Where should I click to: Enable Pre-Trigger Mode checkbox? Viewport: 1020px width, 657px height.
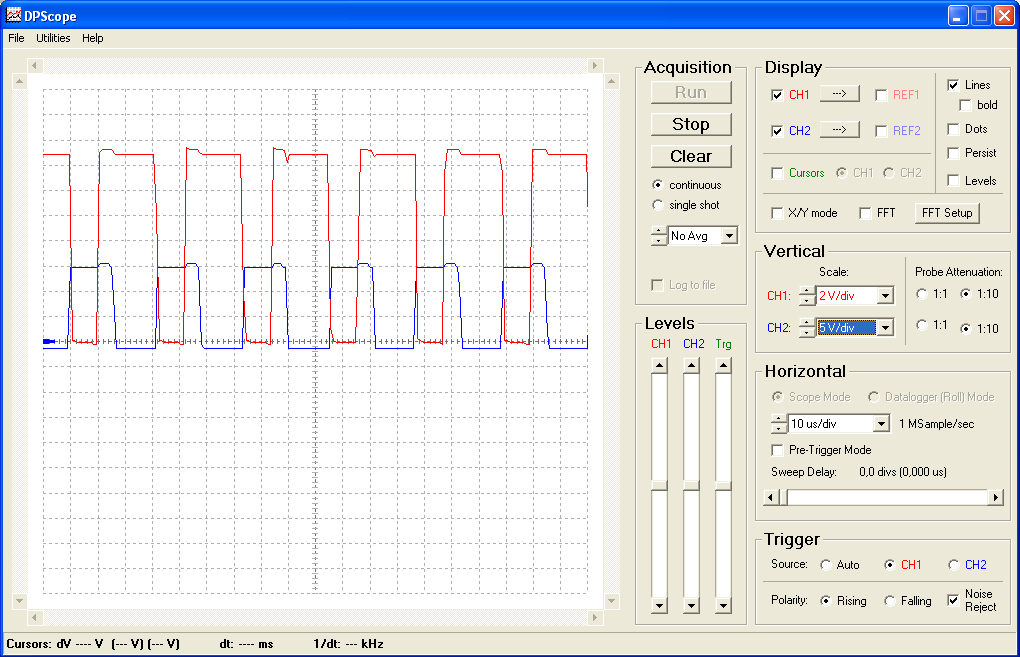(x=777, y=450)
